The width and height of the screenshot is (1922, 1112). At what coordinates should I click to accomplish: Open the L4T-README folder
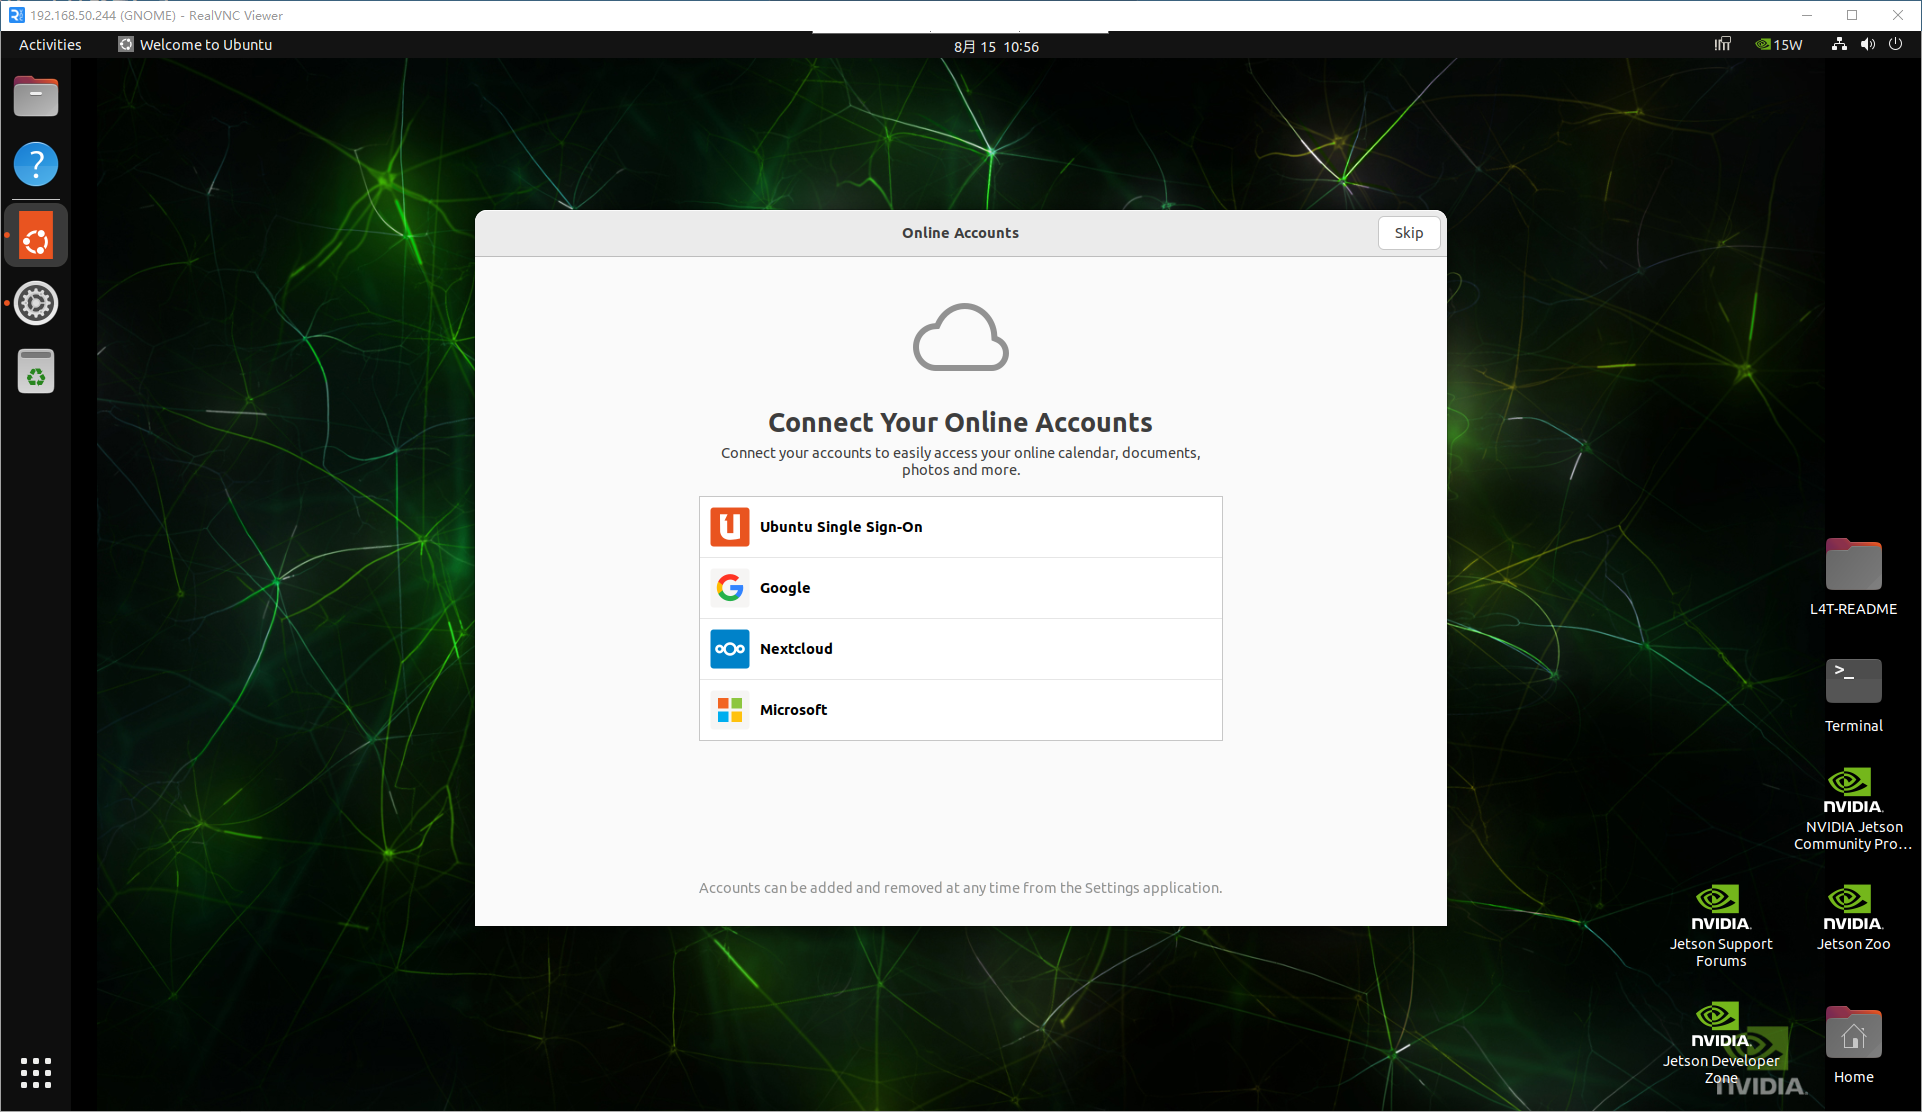[x=1853, y=577]
